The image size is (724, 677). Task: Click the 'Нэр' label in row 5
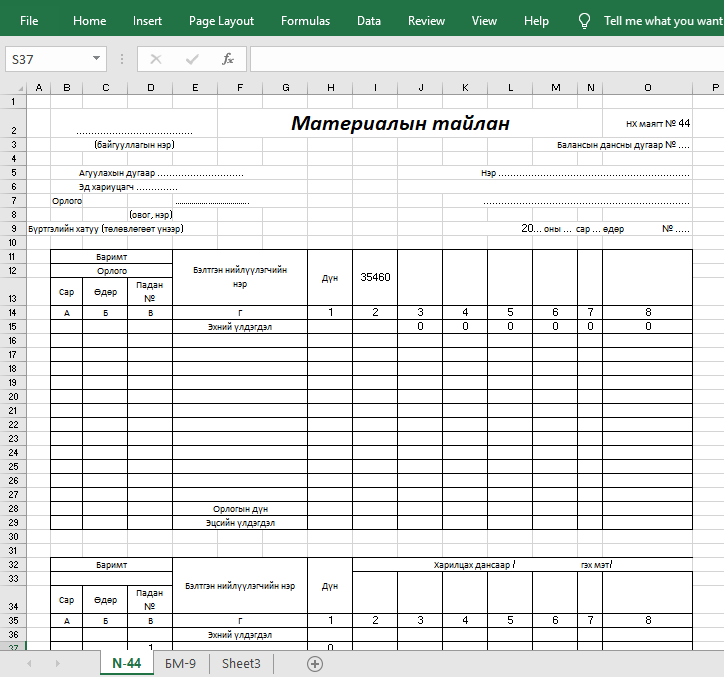[488, 173]
